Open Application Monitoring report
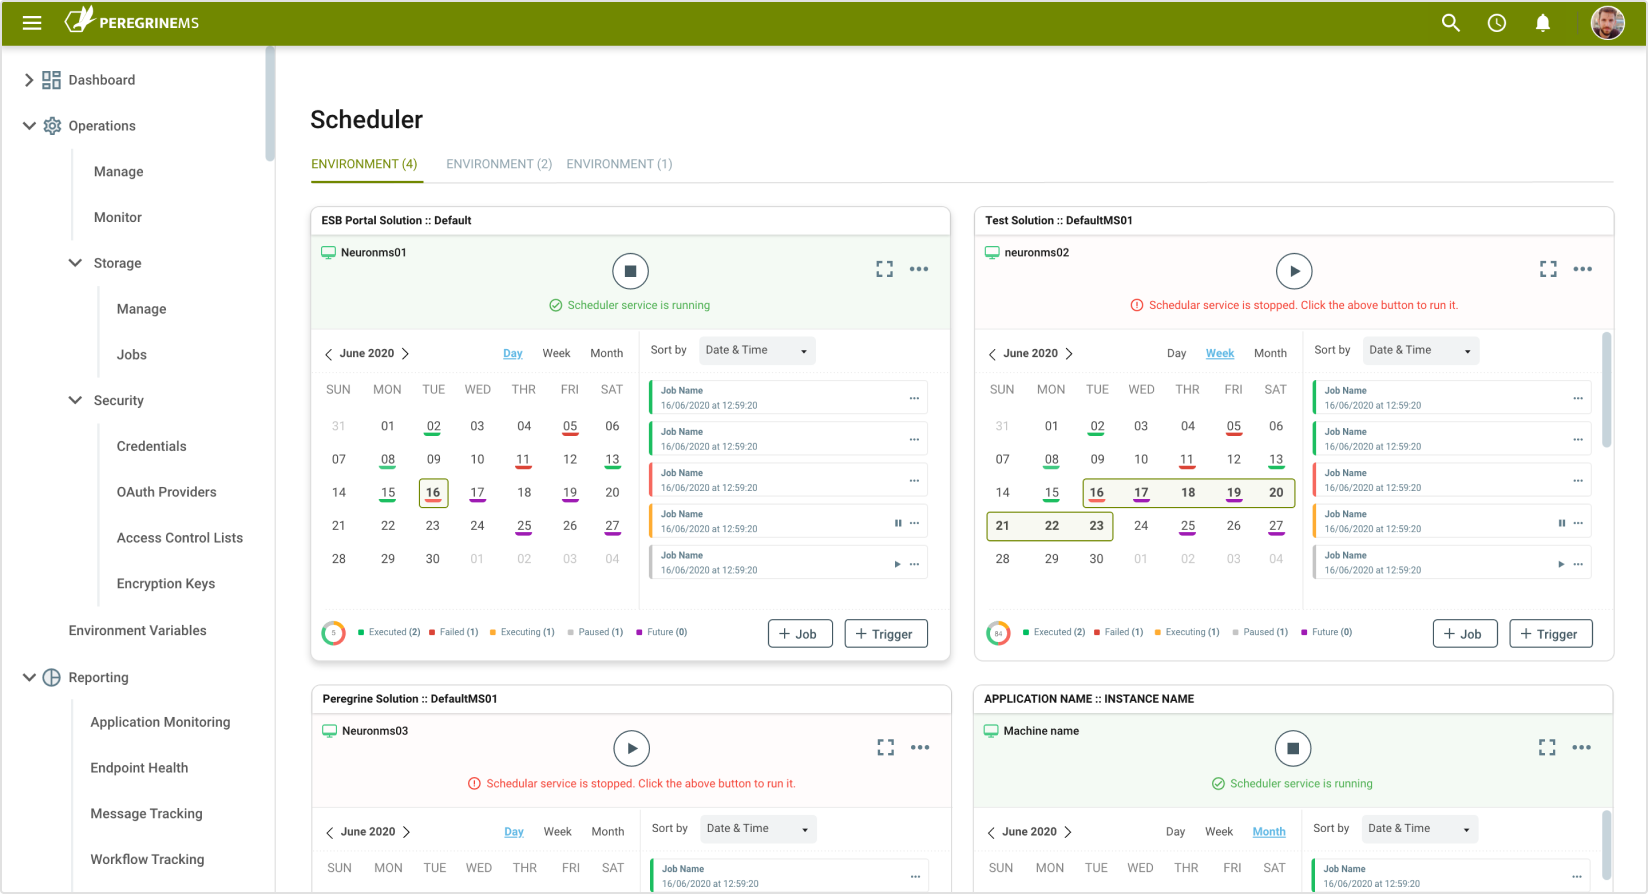1648x894 pixels. tap(160, 722)
